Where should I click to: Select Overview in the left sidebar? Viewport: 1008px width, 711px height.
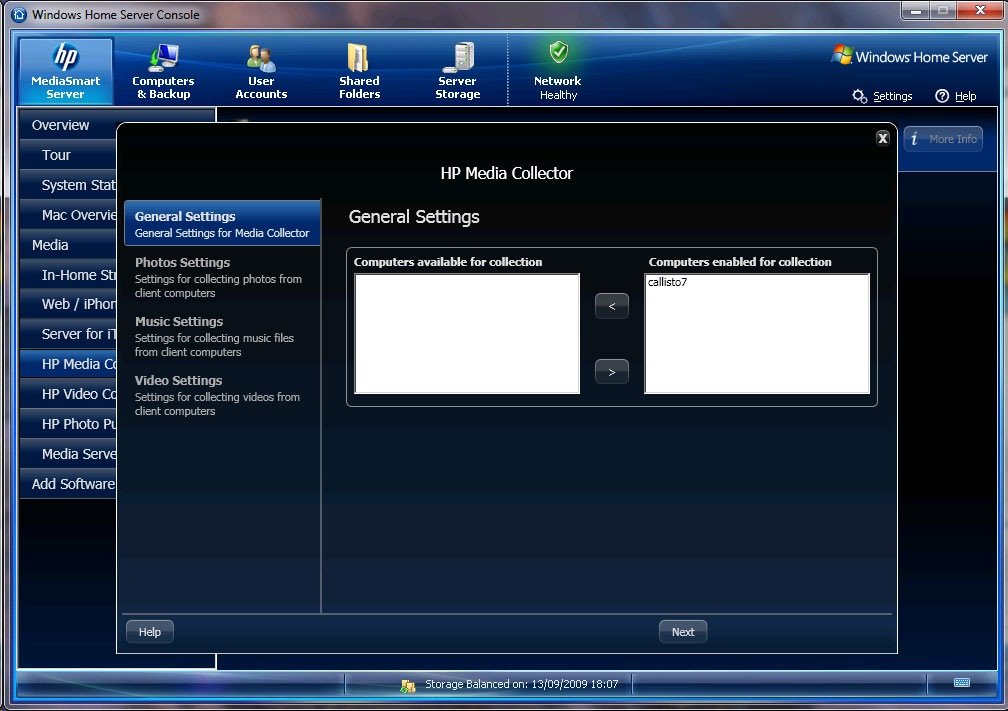click(x=61, y=125)
